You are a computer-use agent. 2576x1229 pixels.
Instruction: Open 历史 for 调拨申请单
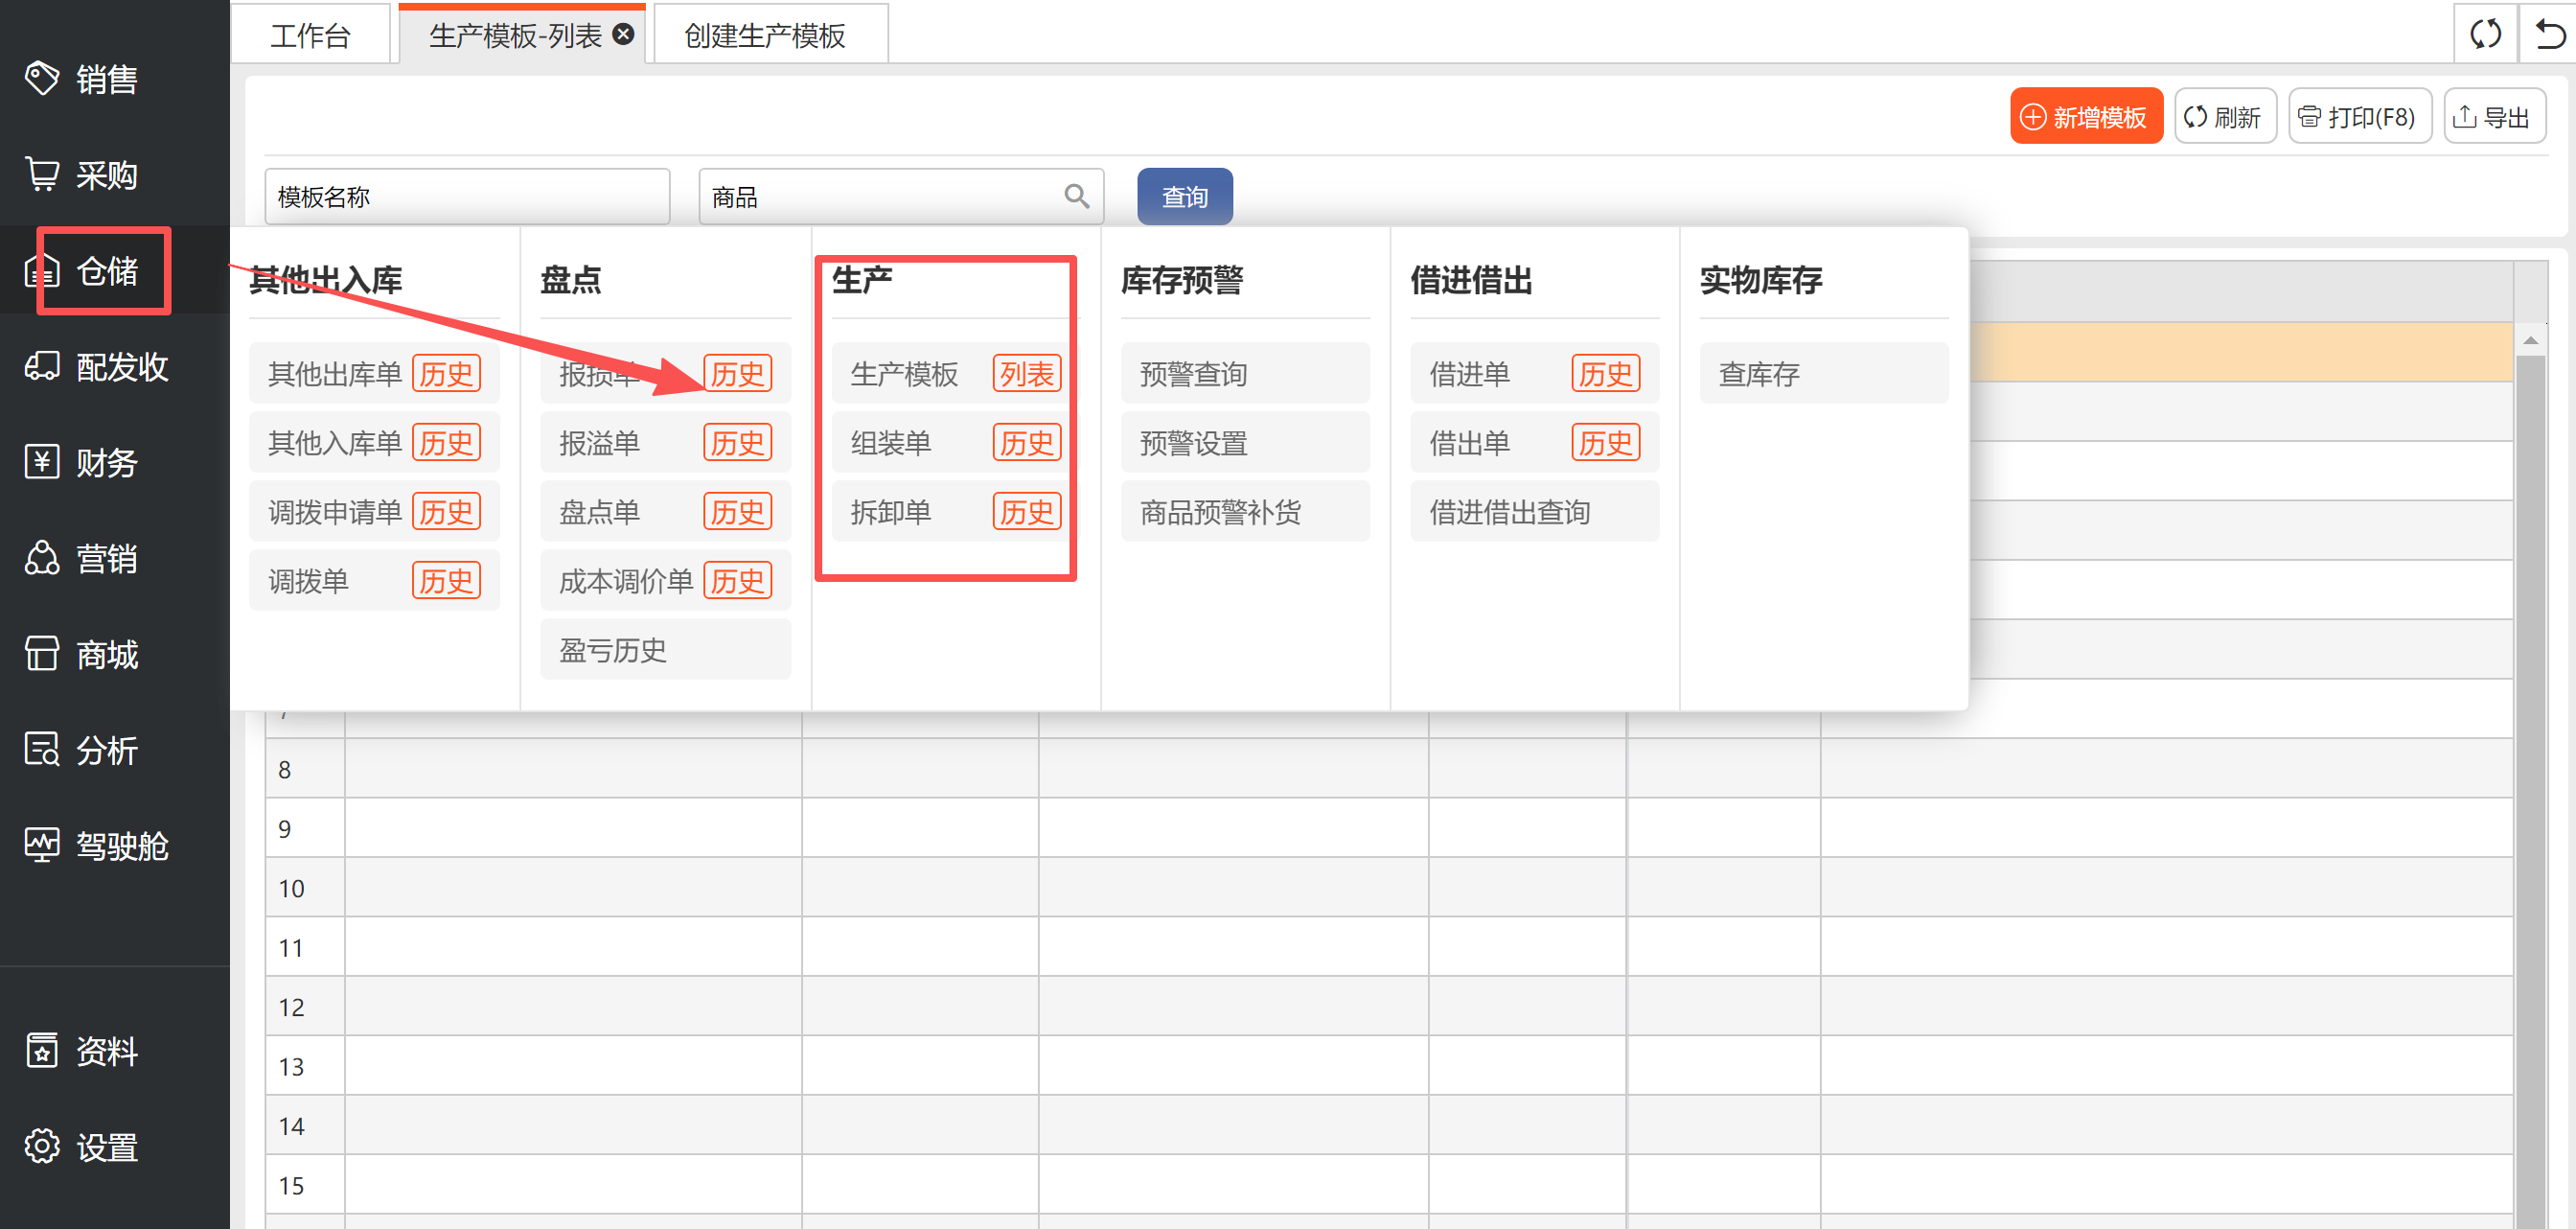446,512
